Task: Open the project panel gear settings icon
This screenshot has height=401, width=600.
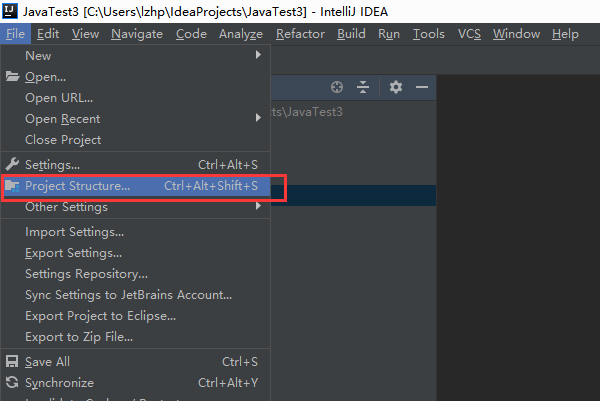Action: (396, 87)
